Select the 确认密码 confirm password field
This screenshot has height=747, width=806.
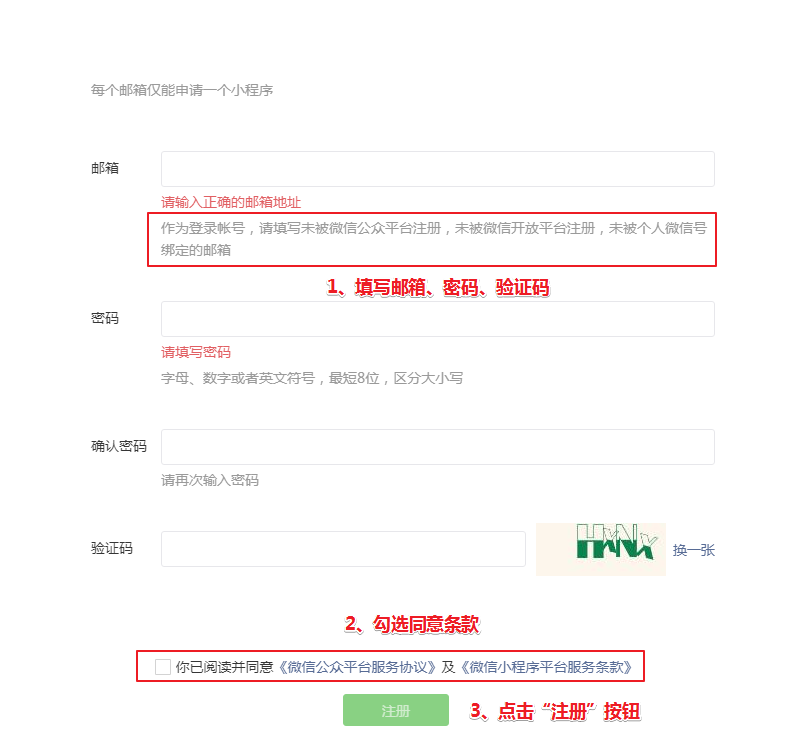click(437, 447)
